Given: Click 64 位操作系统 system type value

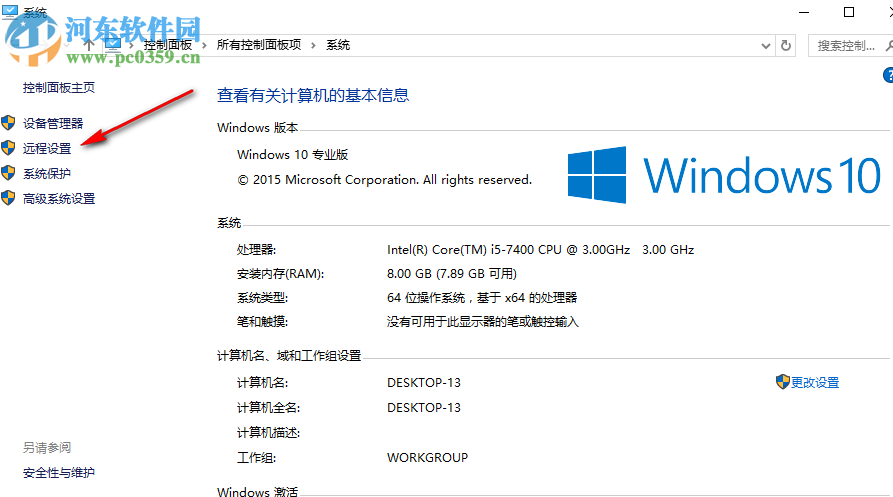Looking at the screenshot, I should pos(482,297).
